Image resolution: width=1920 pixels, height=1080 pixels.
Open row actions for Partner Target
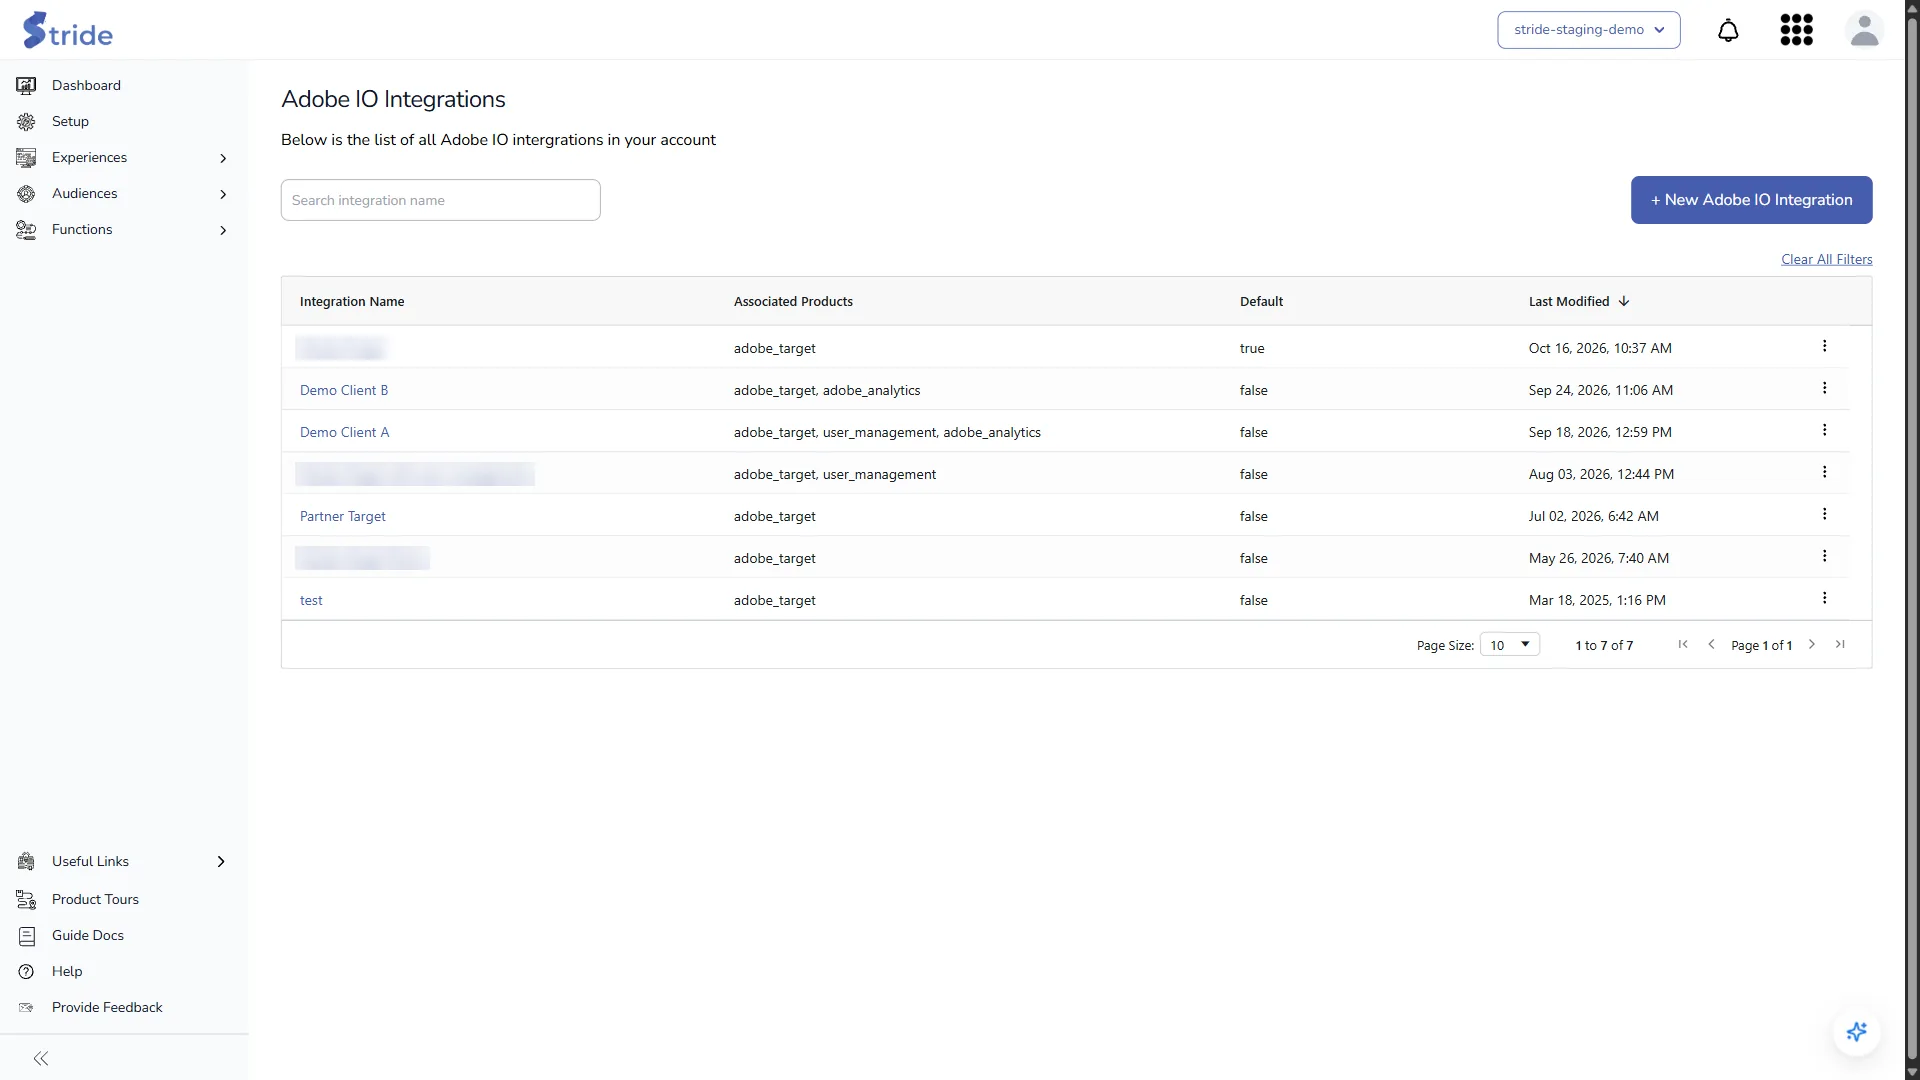click(x=1824, y=514)
